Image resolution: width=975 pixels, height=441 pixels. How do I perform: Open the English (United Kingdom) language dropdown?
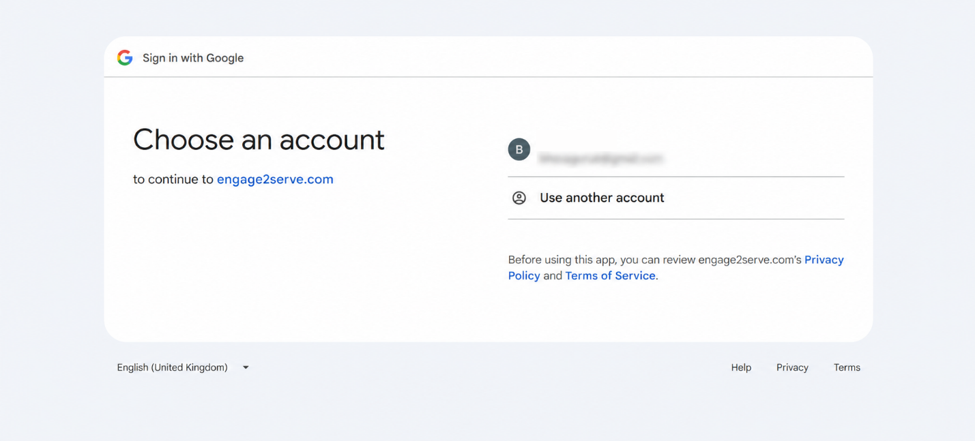183,368
